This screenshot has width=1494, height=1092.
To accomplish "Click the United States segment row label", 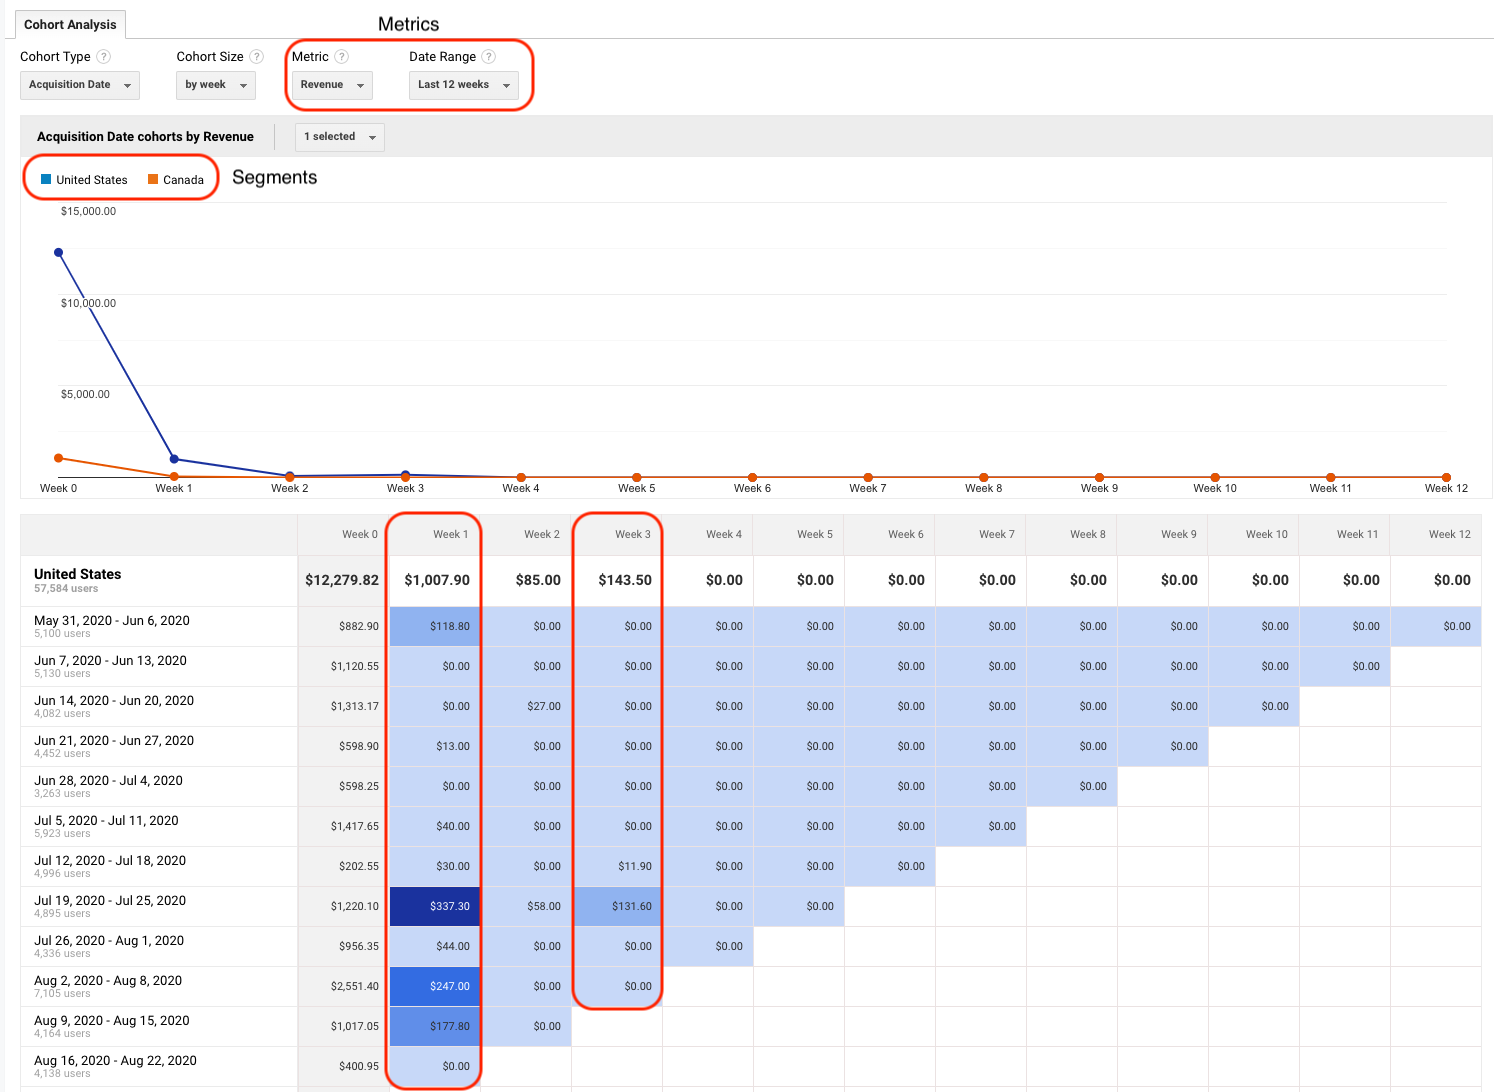I will [x=78, y=574].
